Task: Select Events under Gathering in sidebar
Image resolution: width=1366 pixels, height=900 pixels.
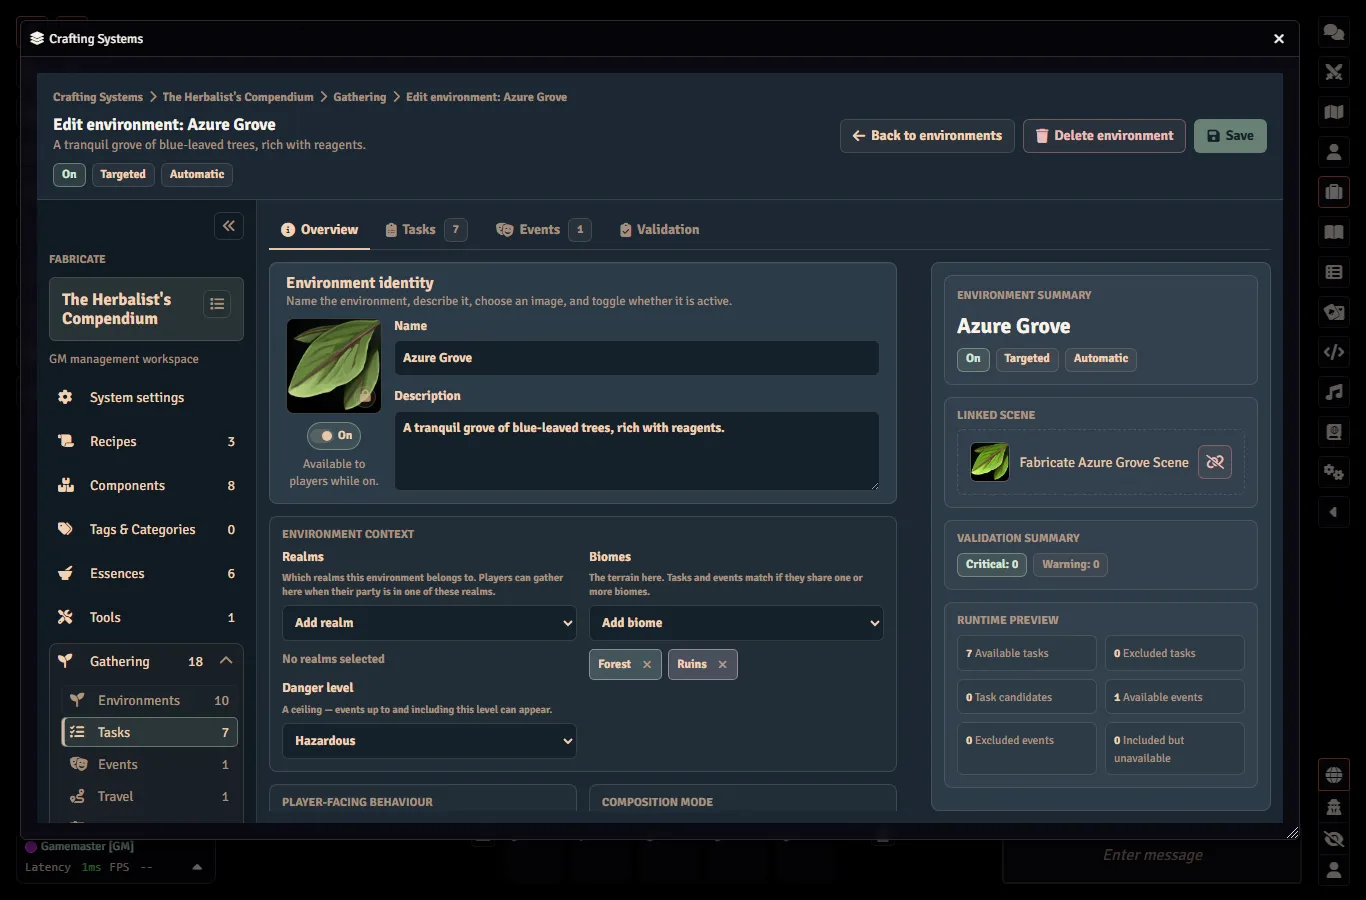Action: click(150, 764)
